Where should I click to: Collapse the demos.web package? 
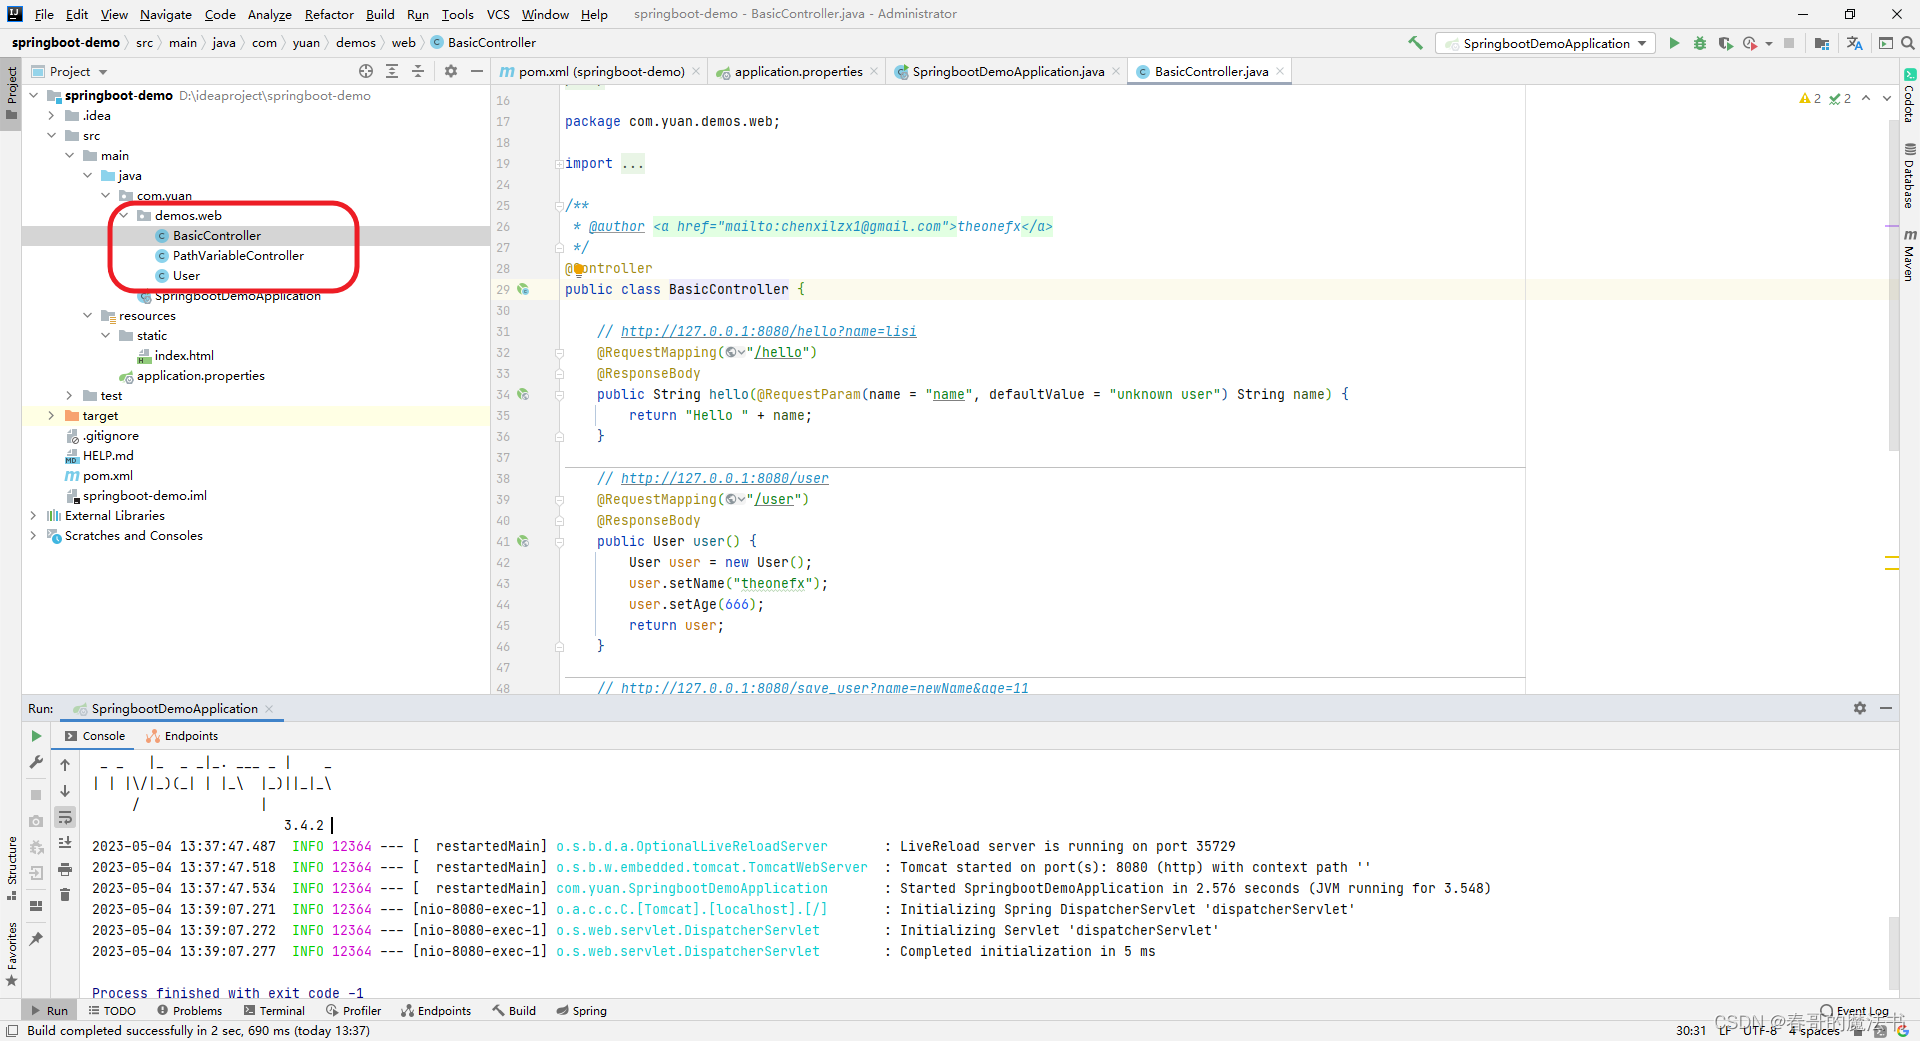124,215
